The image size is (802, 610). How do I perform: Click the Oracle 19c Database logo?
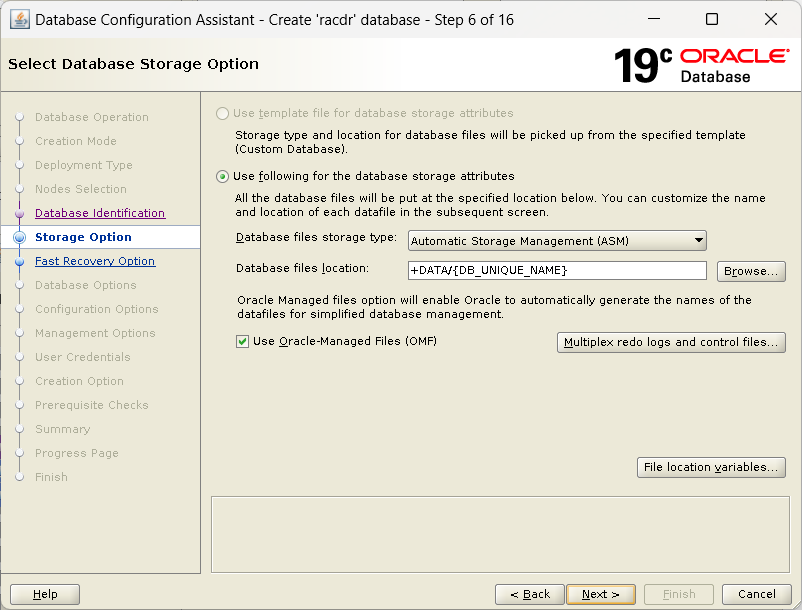pyautogui.click(x=701, y=65)
